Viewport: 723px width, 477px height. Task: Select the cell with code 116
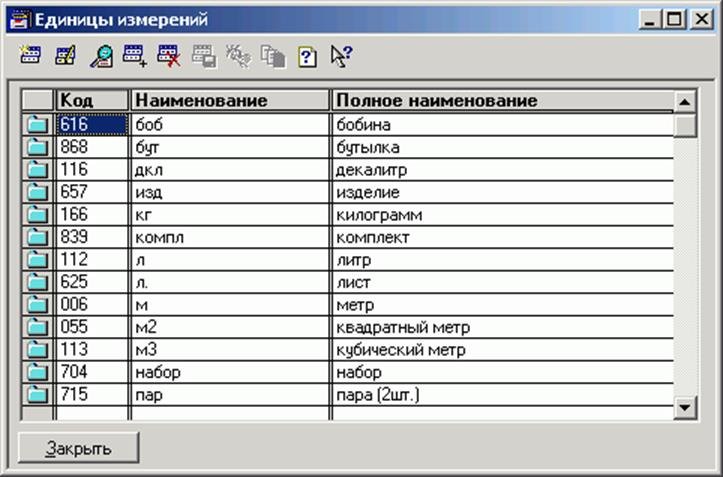(92, 170)
